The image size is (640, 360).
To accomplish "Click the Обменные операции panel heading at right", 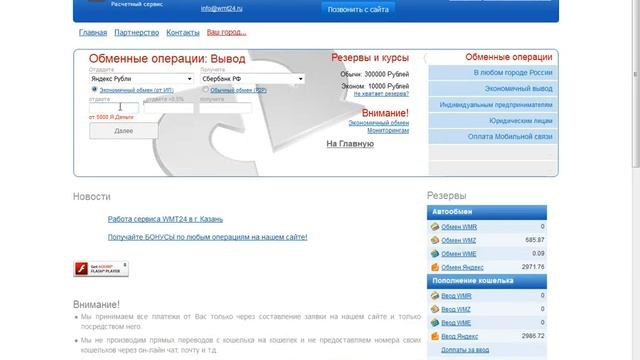I will click(x=509, y=57).
